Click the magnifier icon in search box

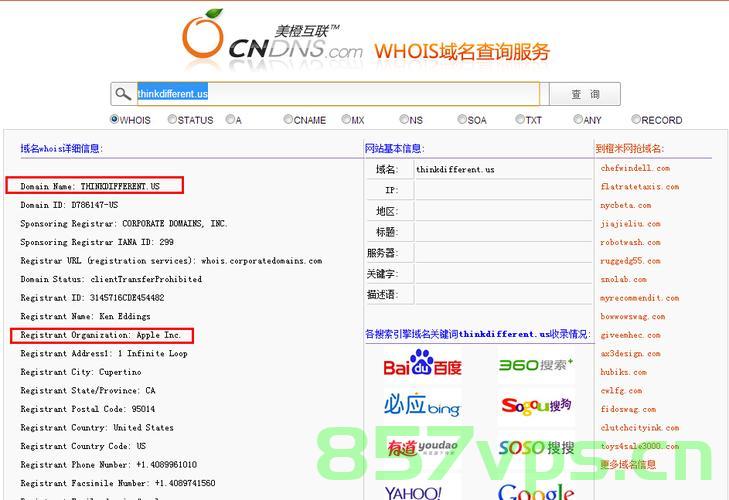[x=123, y=94]
